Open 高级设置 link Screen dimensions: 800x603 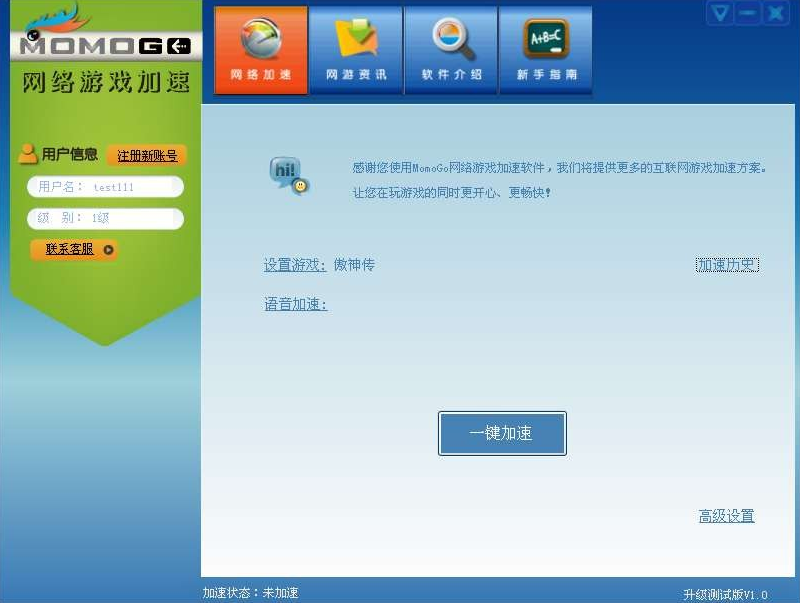tap(727, 516)
